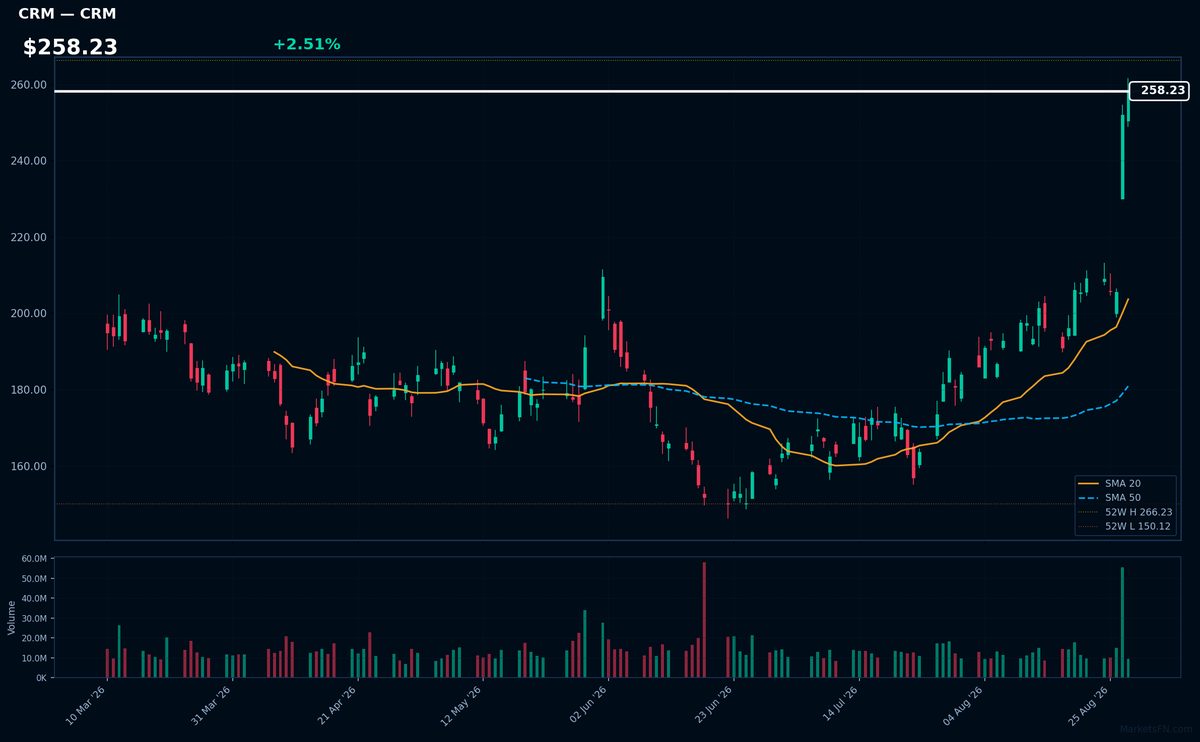Select the 52W H 266.23 legend entry
1200x742 pixels.
(x=1126, y=512)
